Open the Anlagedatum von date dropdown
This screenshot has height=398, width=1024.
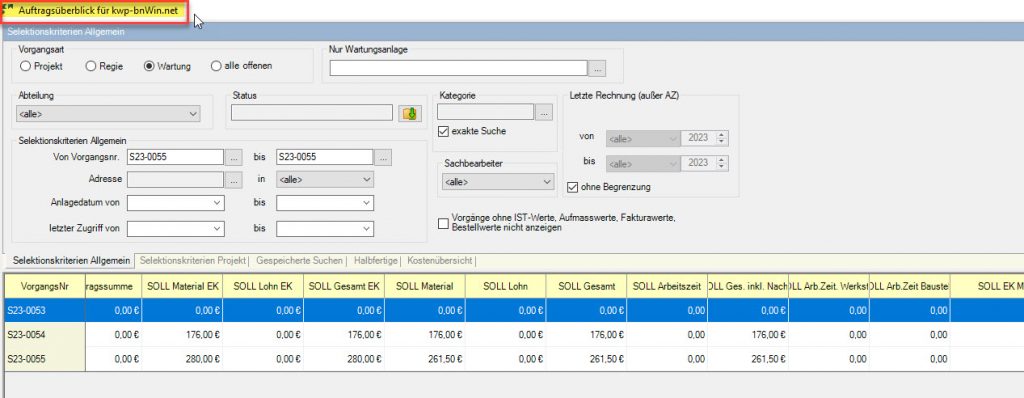coord(176,203)
